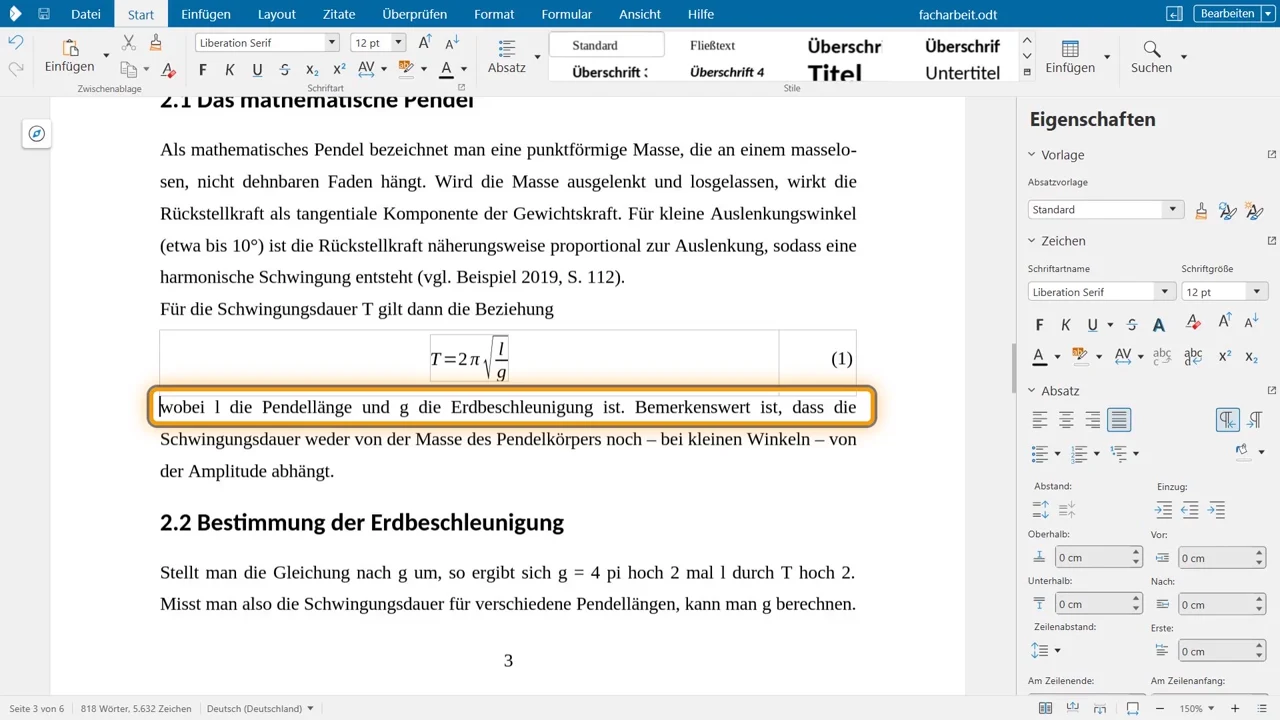The height and width of the screenshot is (720, 1280).
Task: Apply the Untertitel style from gallery
Action: click(x=963, y=73)
